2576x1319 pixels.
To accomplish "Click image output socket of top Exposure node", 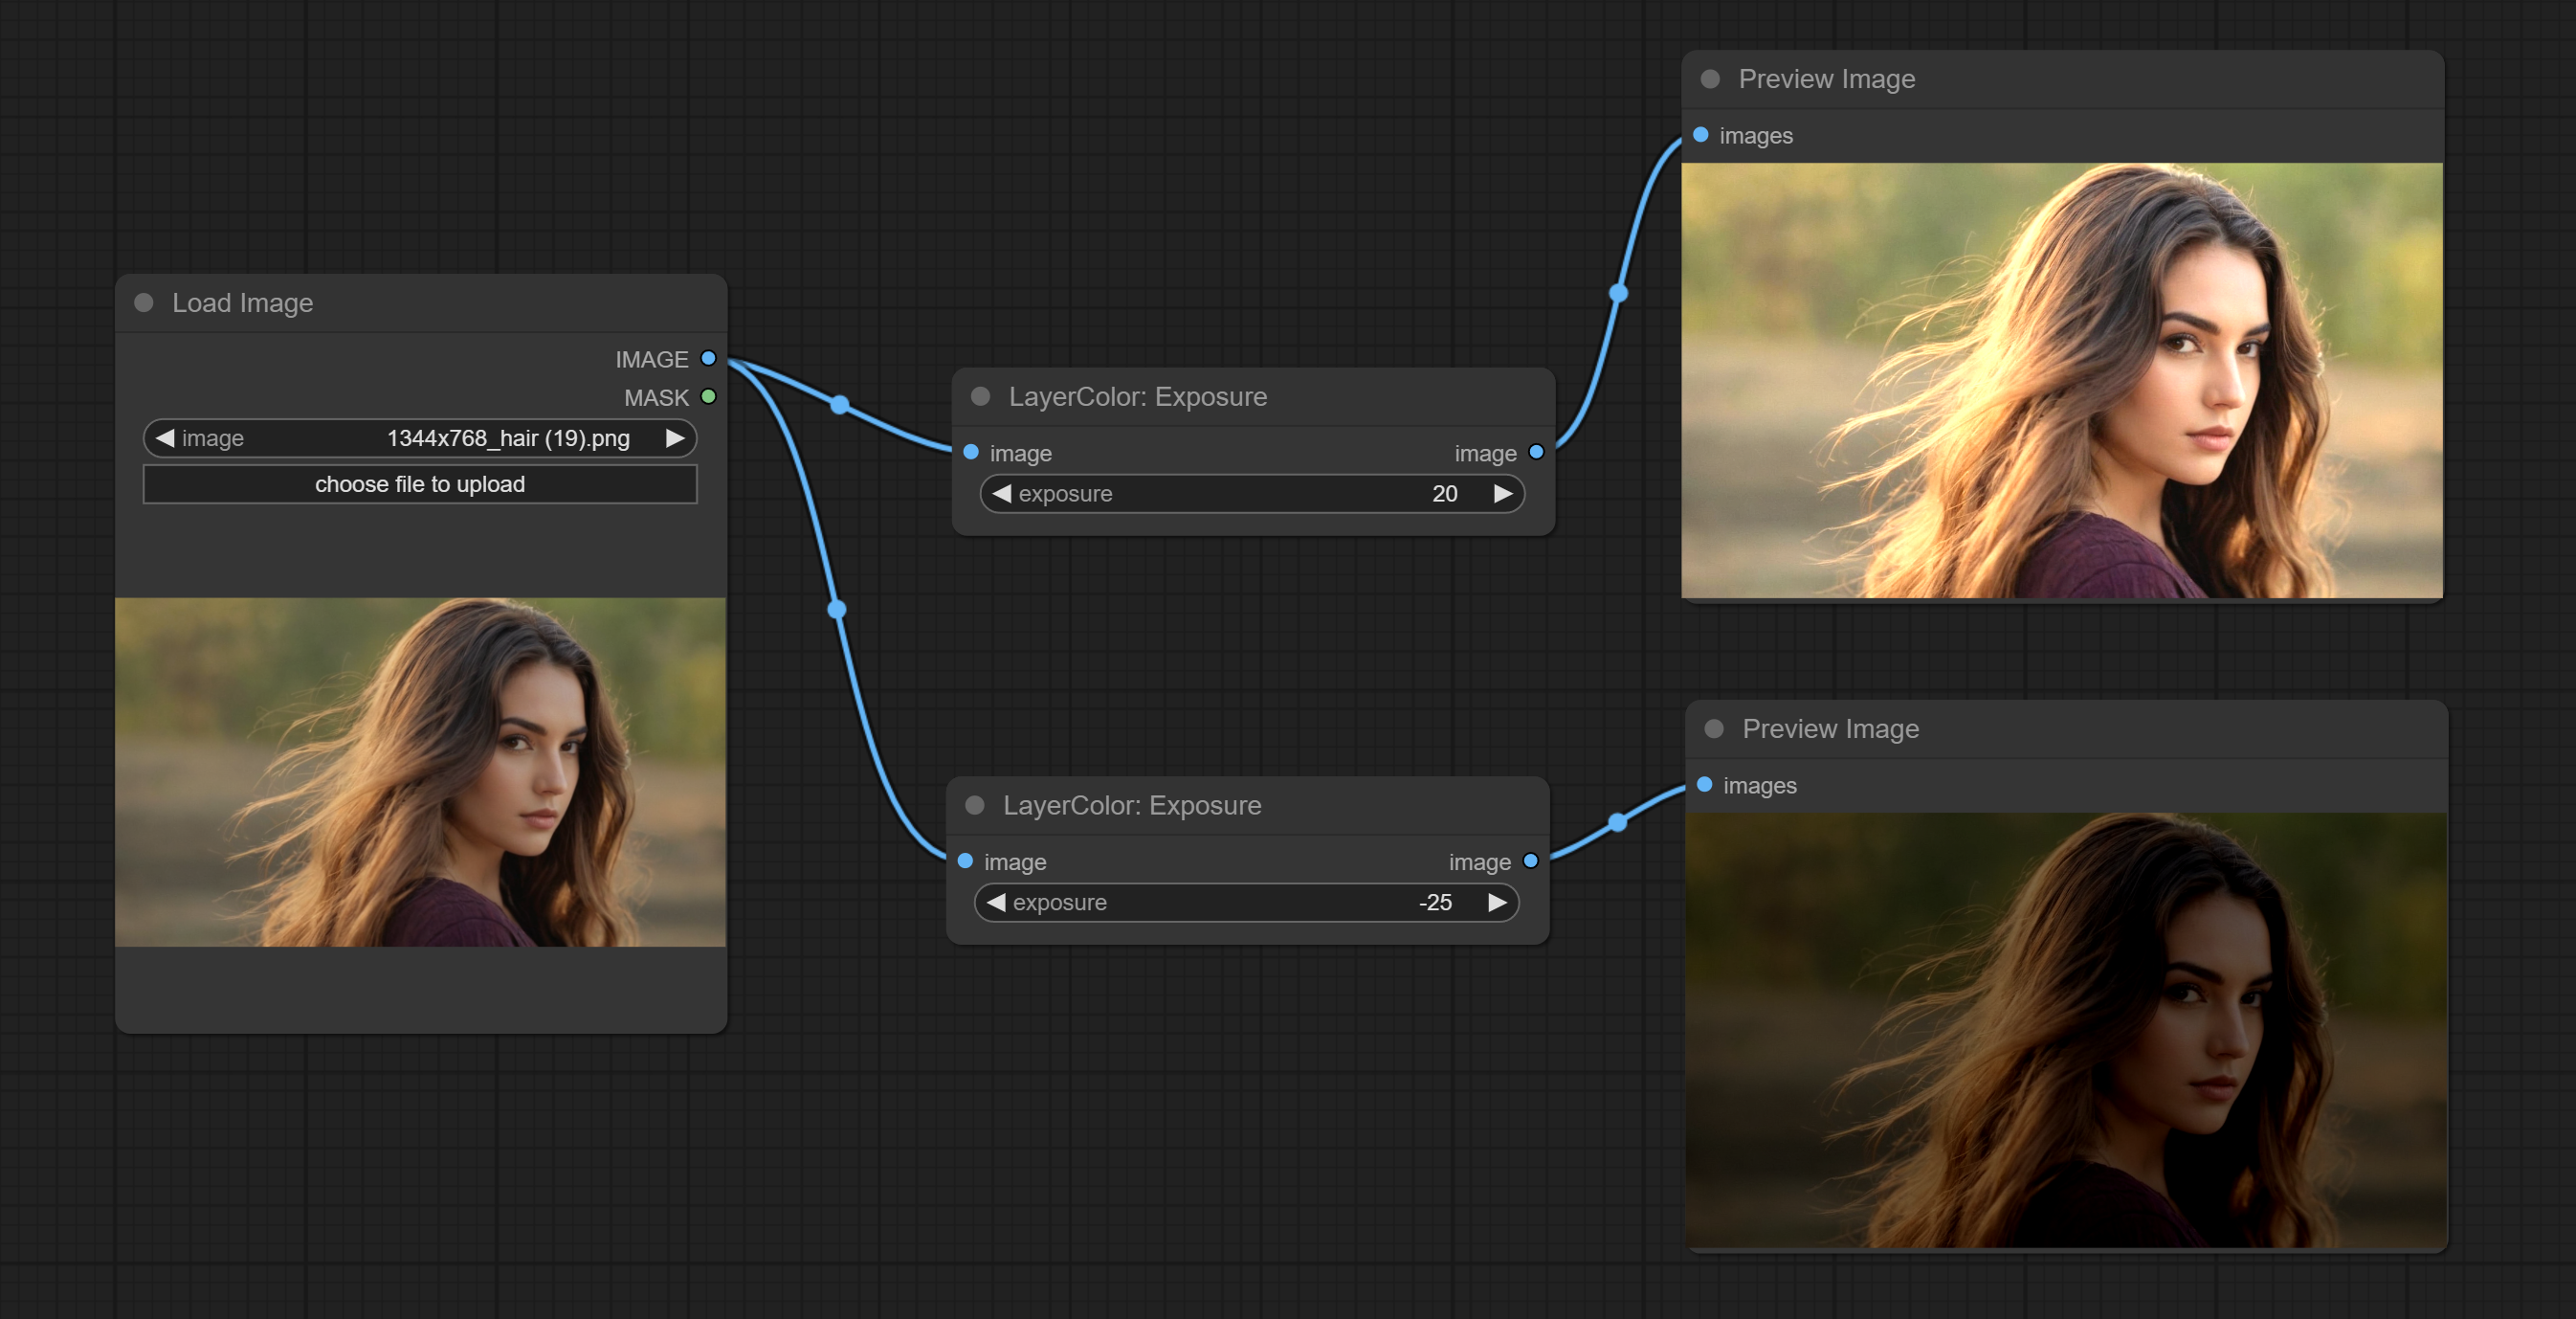I will (1536, 453).
